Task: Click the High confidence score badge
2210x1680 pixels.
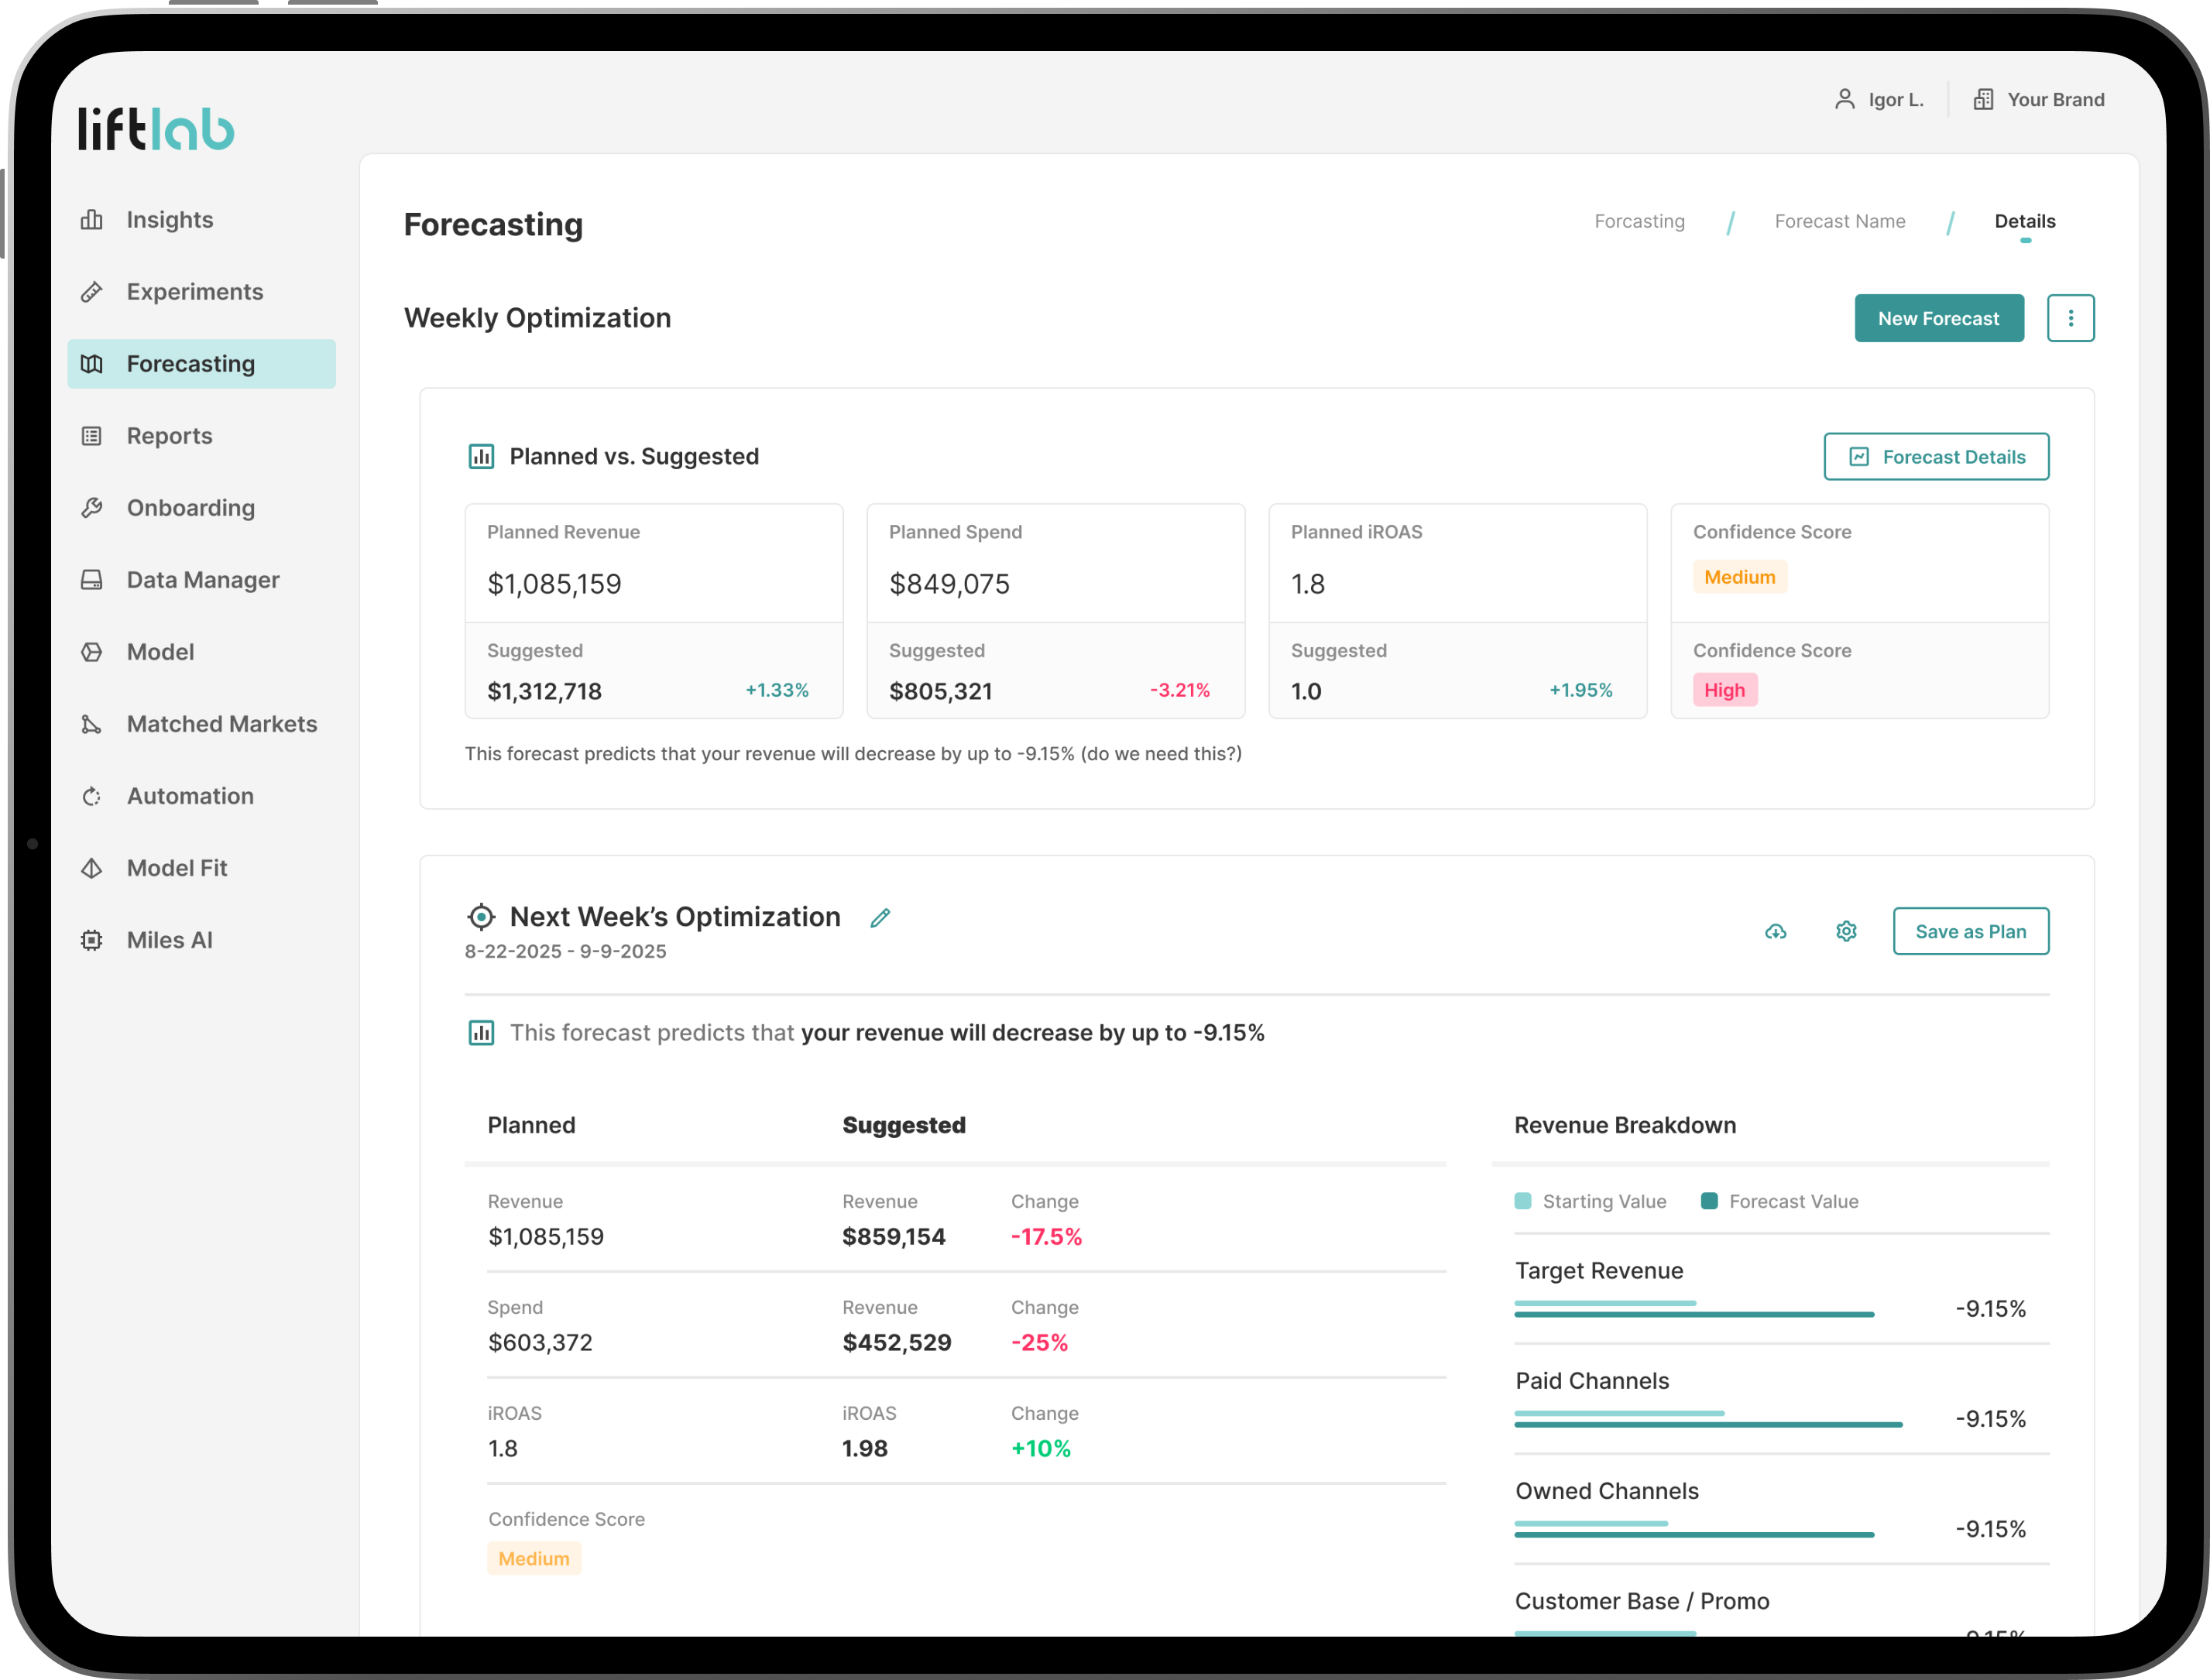Action: [x=1724, y=690]
